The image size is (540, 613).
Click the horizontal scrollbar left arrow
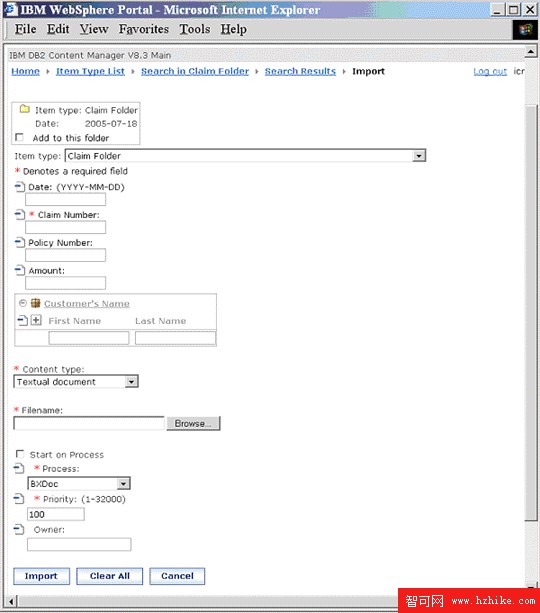11,601
